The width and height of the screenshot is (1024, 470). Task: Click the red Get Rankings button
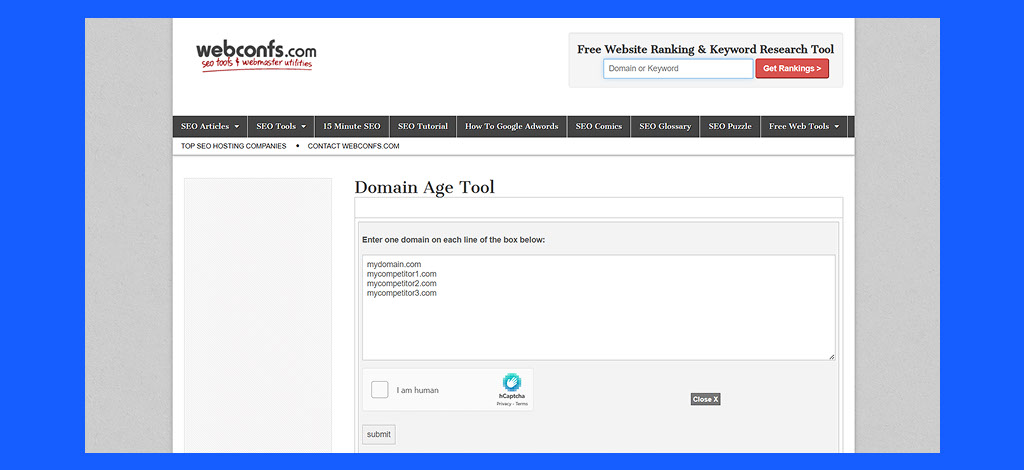pyautogui.click(x=792, y=69)
